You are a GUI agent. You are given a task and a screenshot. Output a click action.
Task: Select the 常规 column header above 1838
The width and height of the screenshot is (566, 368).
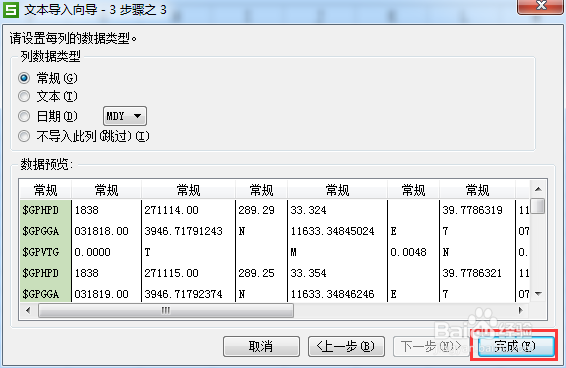click(106, 190)
